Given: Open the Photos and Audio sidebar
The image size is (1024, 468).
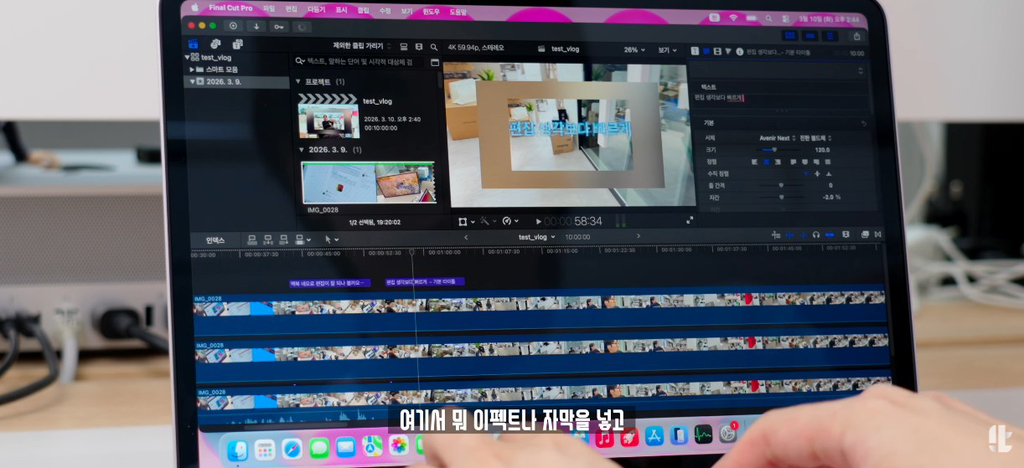Looking at the screenshot, I should pyautogui.click(x=216, y=44).
